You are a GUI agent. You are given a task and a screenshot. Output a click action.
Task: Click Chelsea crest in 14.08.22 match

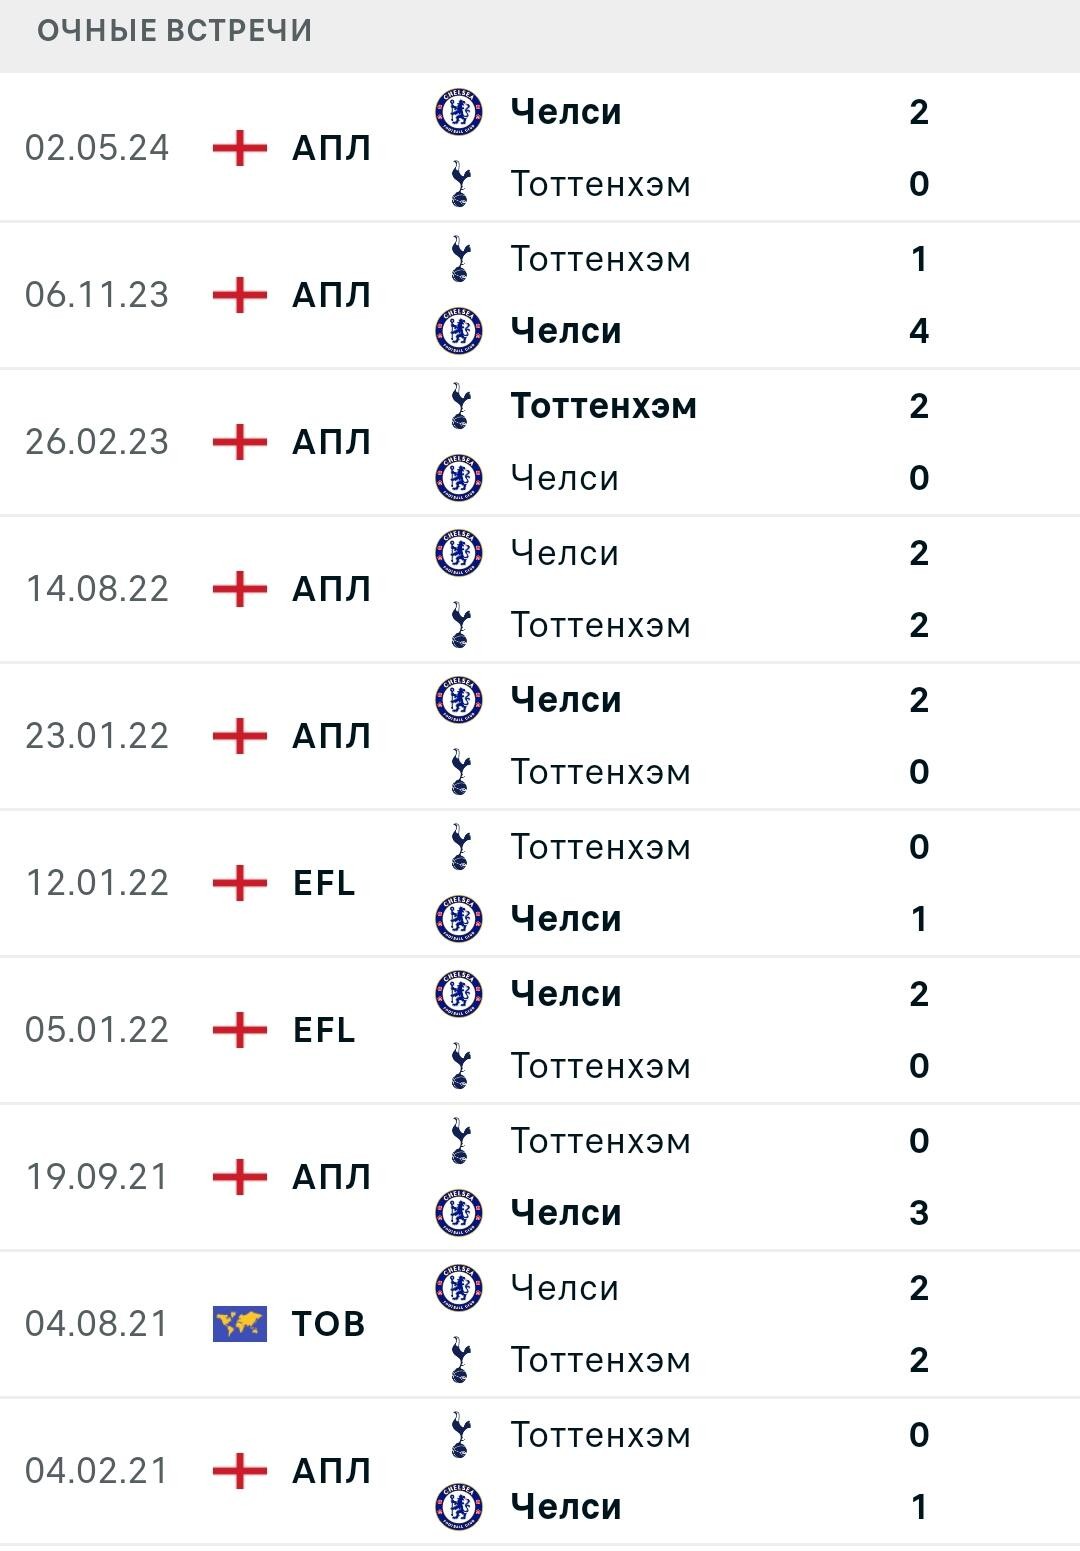click(459, 553)
